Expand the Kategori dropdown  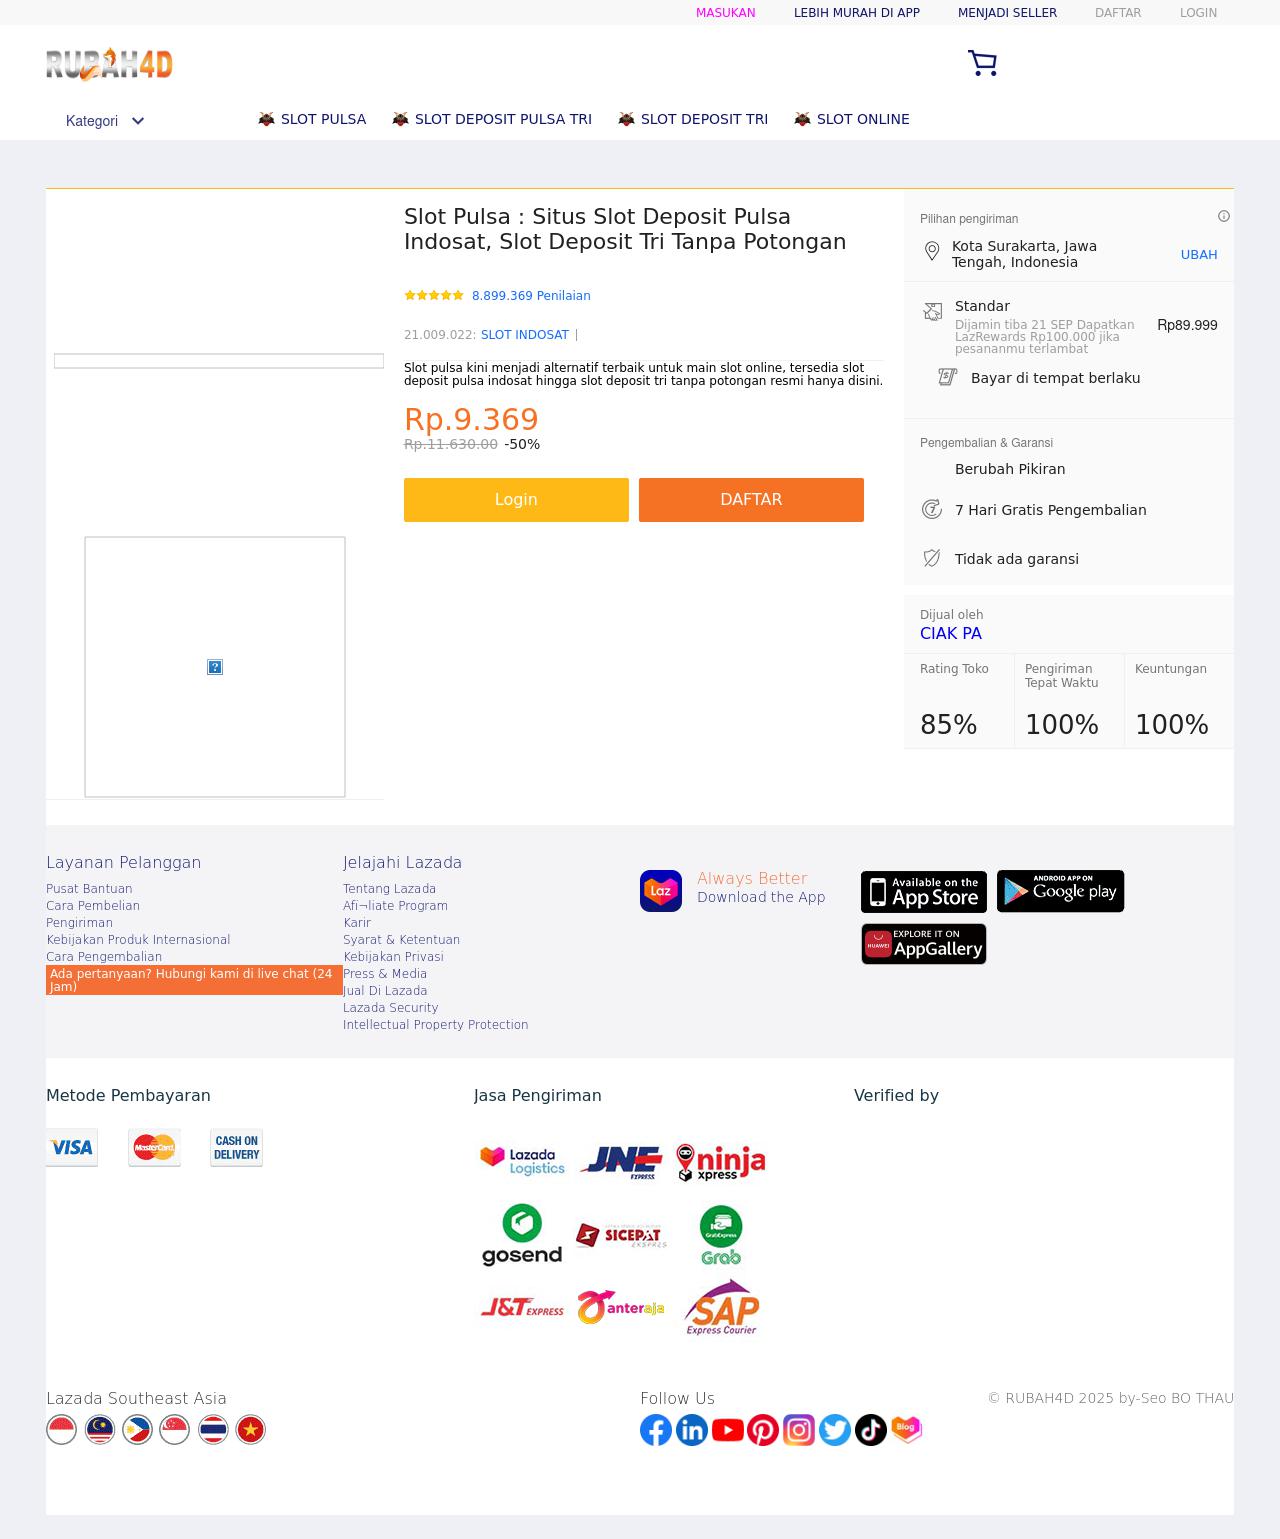(x=105, y=121)
